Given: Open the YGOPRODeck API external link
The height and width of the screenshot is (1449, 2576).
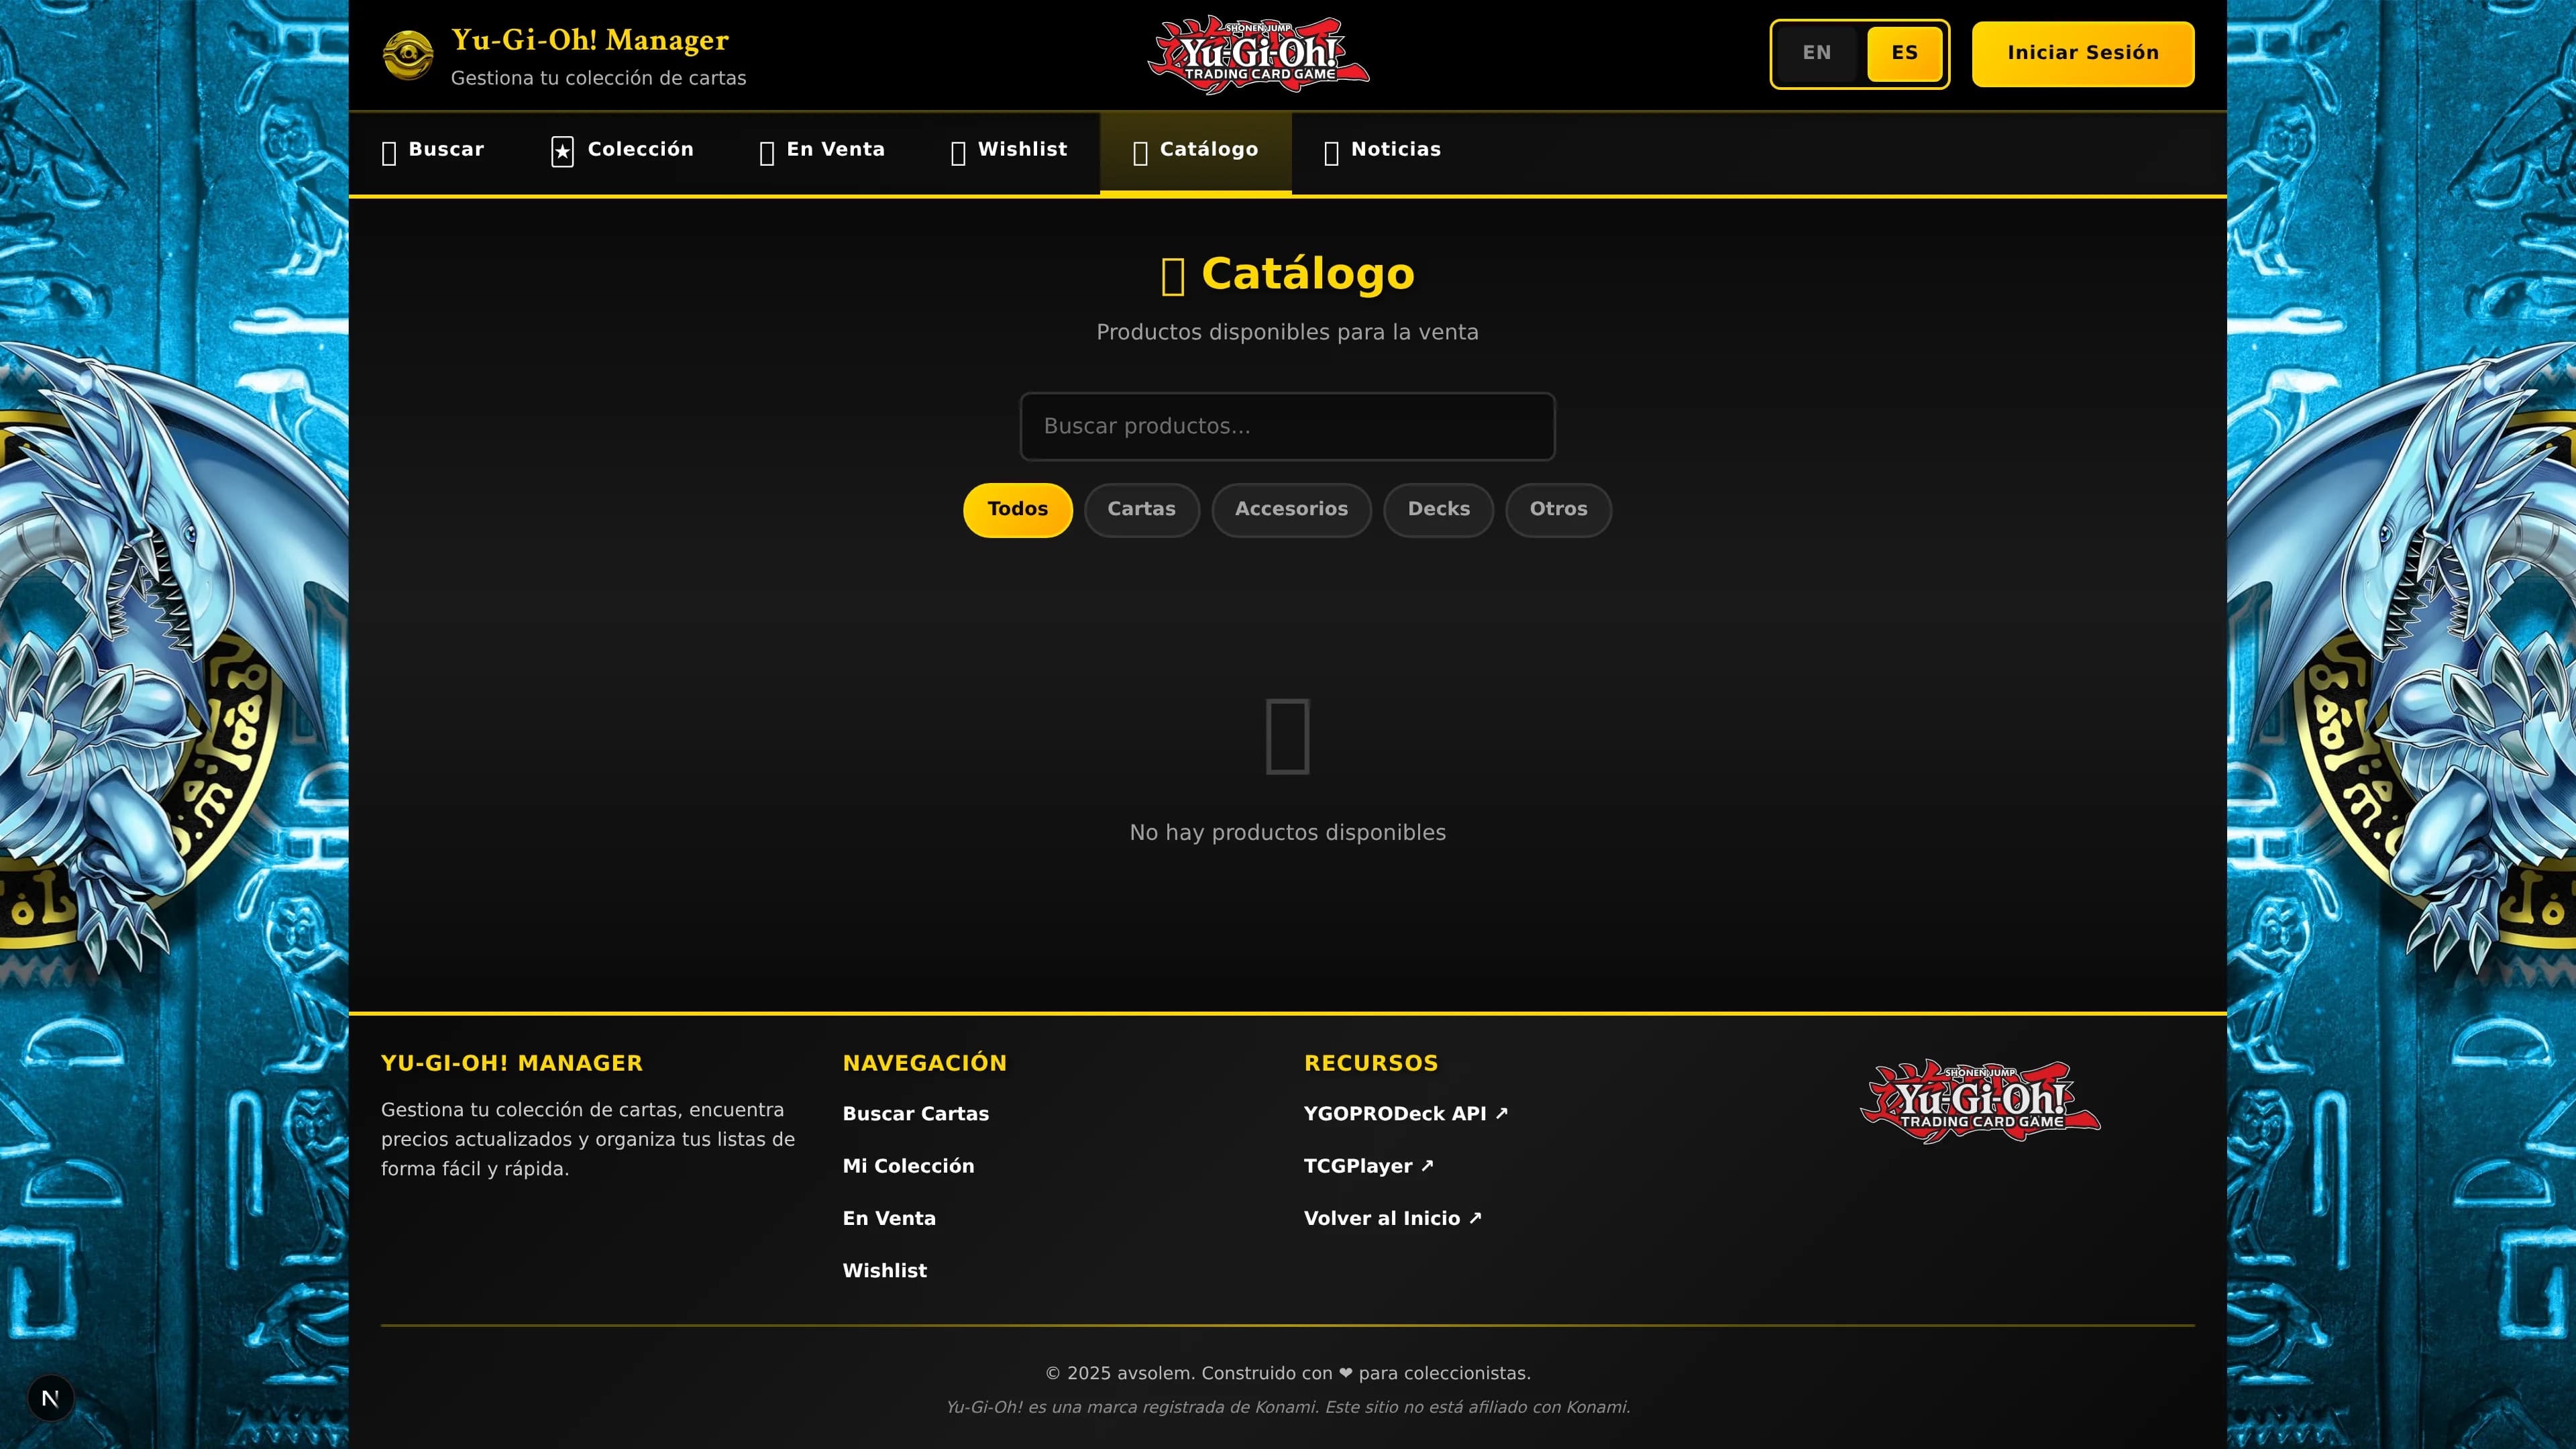Looking at the screenshot, I should click(x=1405, y=1114).
